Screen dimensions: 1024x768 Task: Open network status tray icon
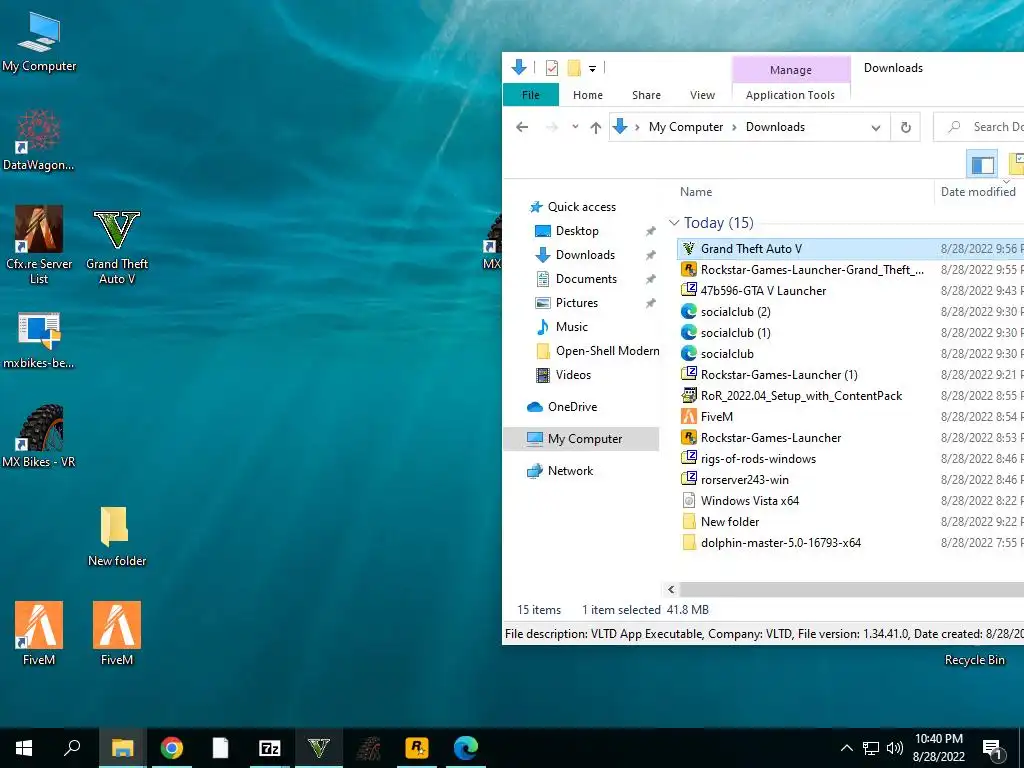point(871,748)
